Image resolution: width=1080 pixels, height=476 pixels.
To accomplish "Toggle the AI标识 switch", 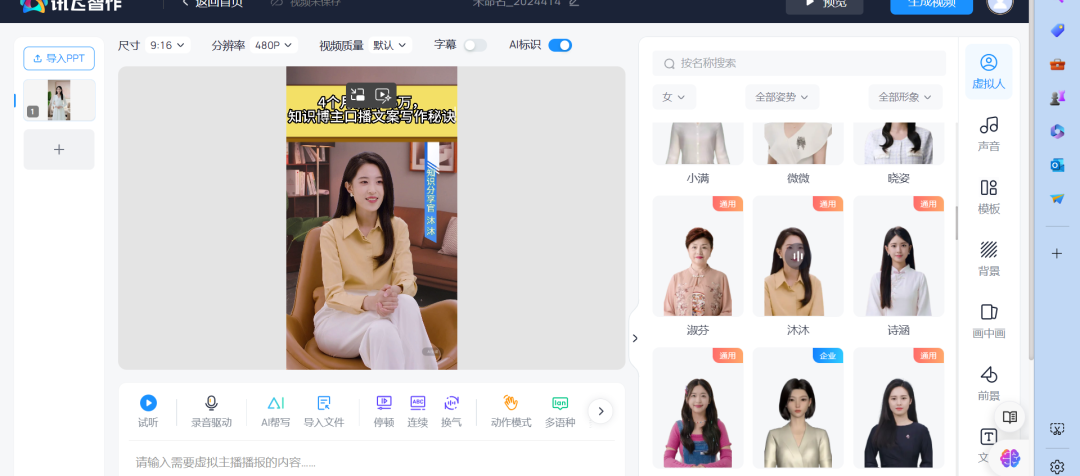I will [x=560, y=45].
